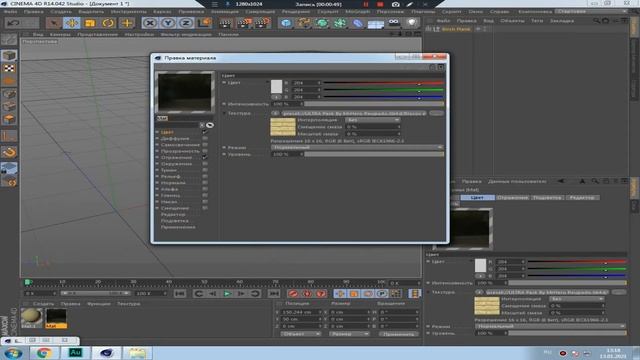Click the Применить button in coordinates manager

(x=398, y=334)
